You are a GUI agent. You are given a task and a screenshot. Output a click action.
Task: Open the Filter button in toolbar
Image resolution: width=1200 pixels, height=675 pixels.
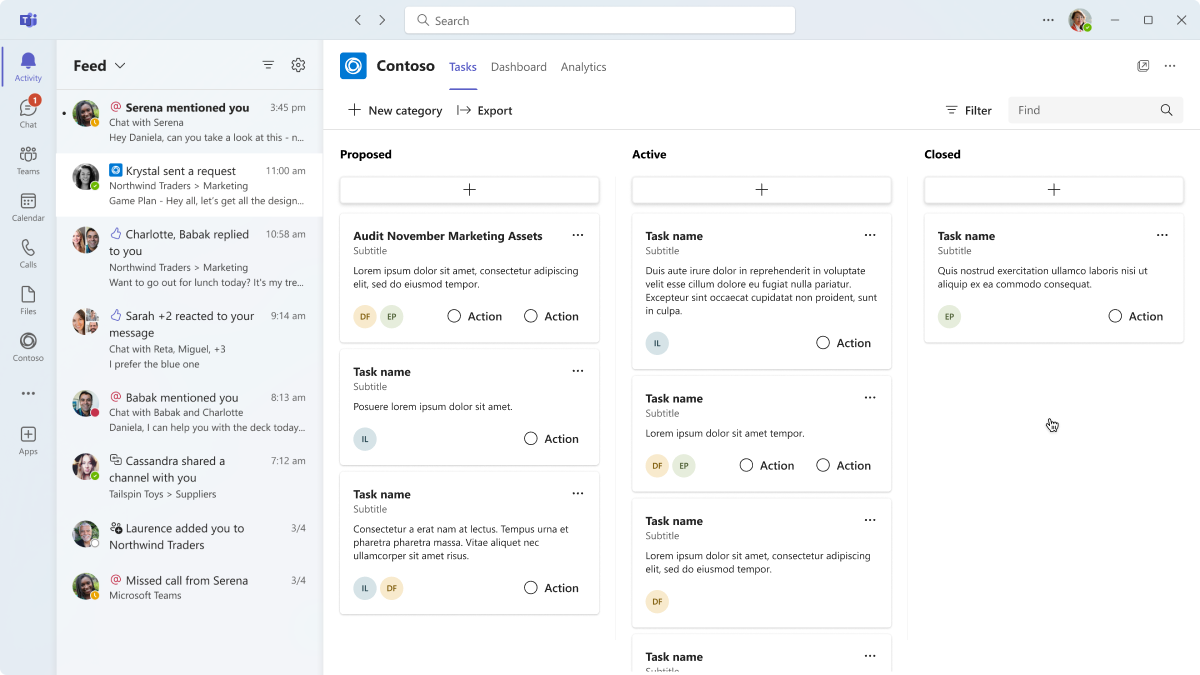pos(968,110)
